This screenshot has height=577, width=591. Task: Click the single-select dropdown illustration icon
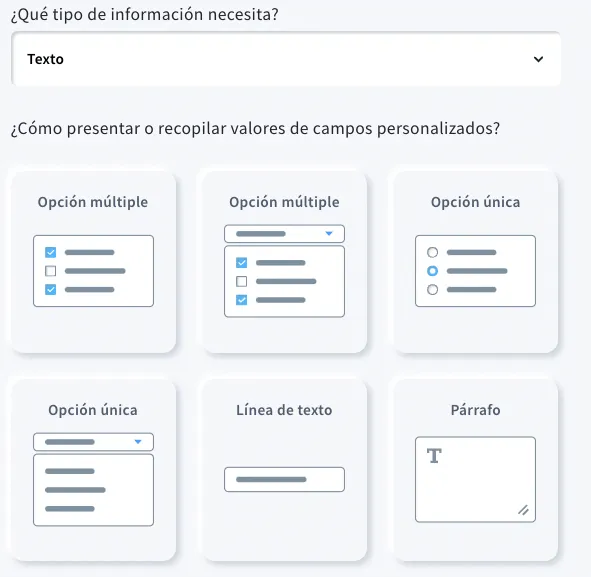93,479
